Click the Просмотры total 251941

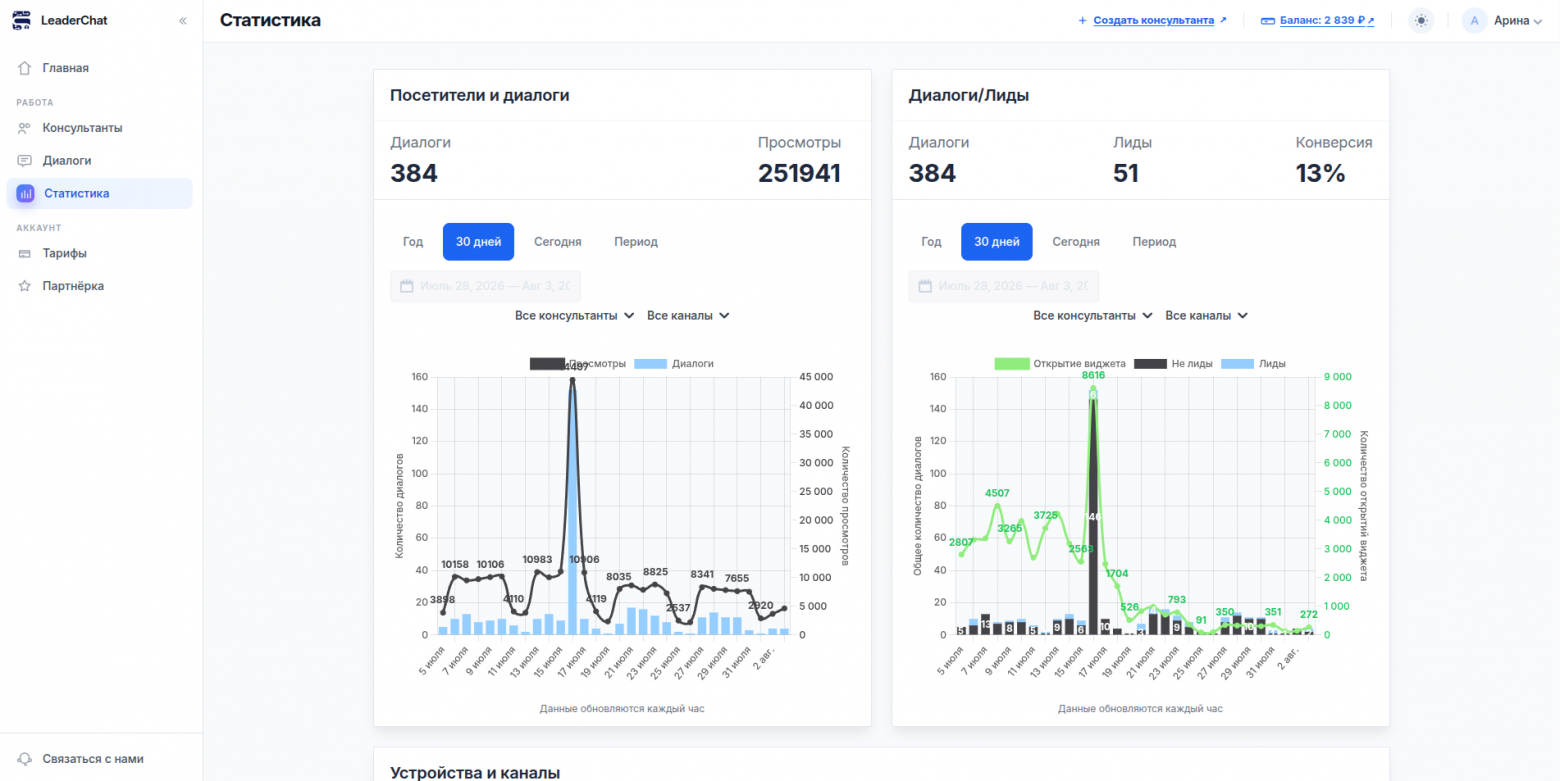click(x=799, y=174)
